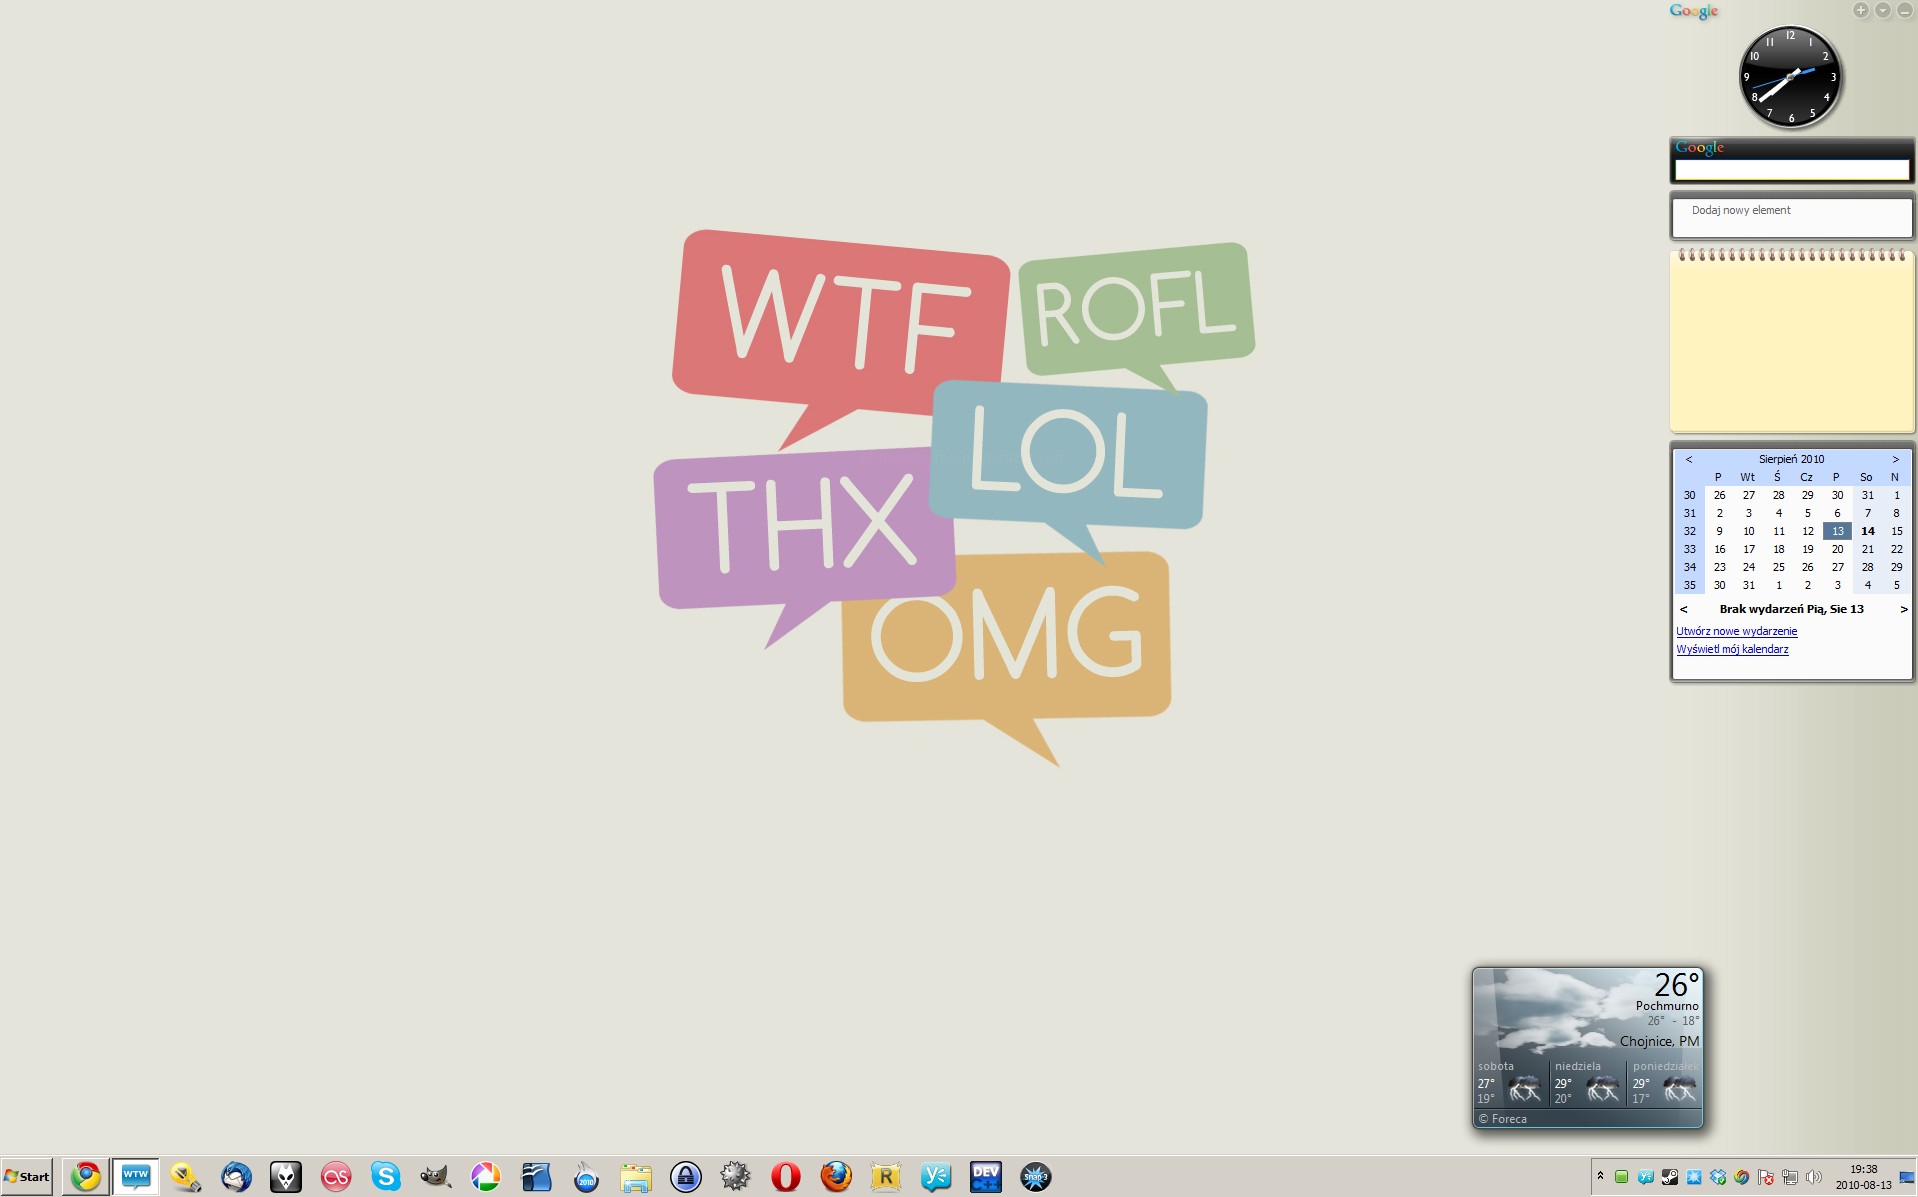Screen dimensions: 1918x1197
Task: Click Utwórz nowe wydarzenie link
Action: [1737, 631]
